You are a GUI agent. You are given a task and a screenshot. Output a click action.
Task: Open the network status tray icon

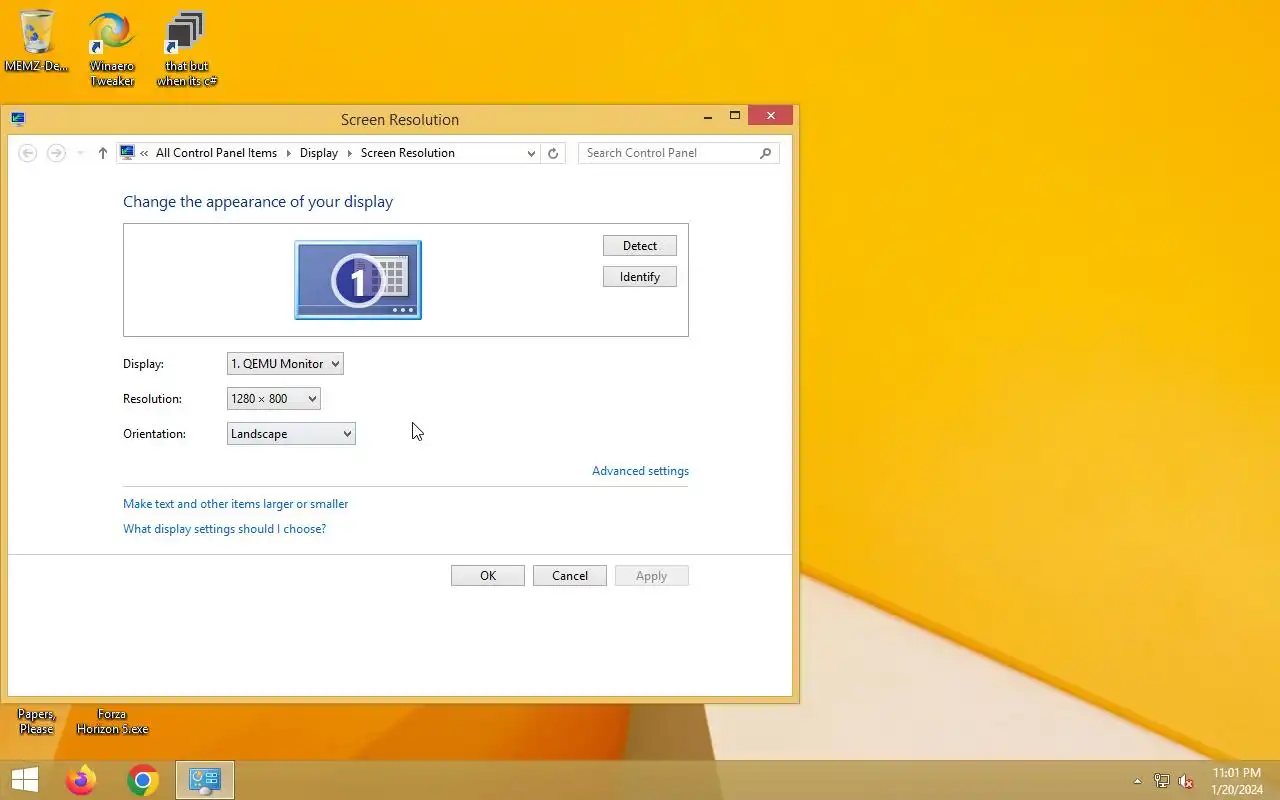1162,781
